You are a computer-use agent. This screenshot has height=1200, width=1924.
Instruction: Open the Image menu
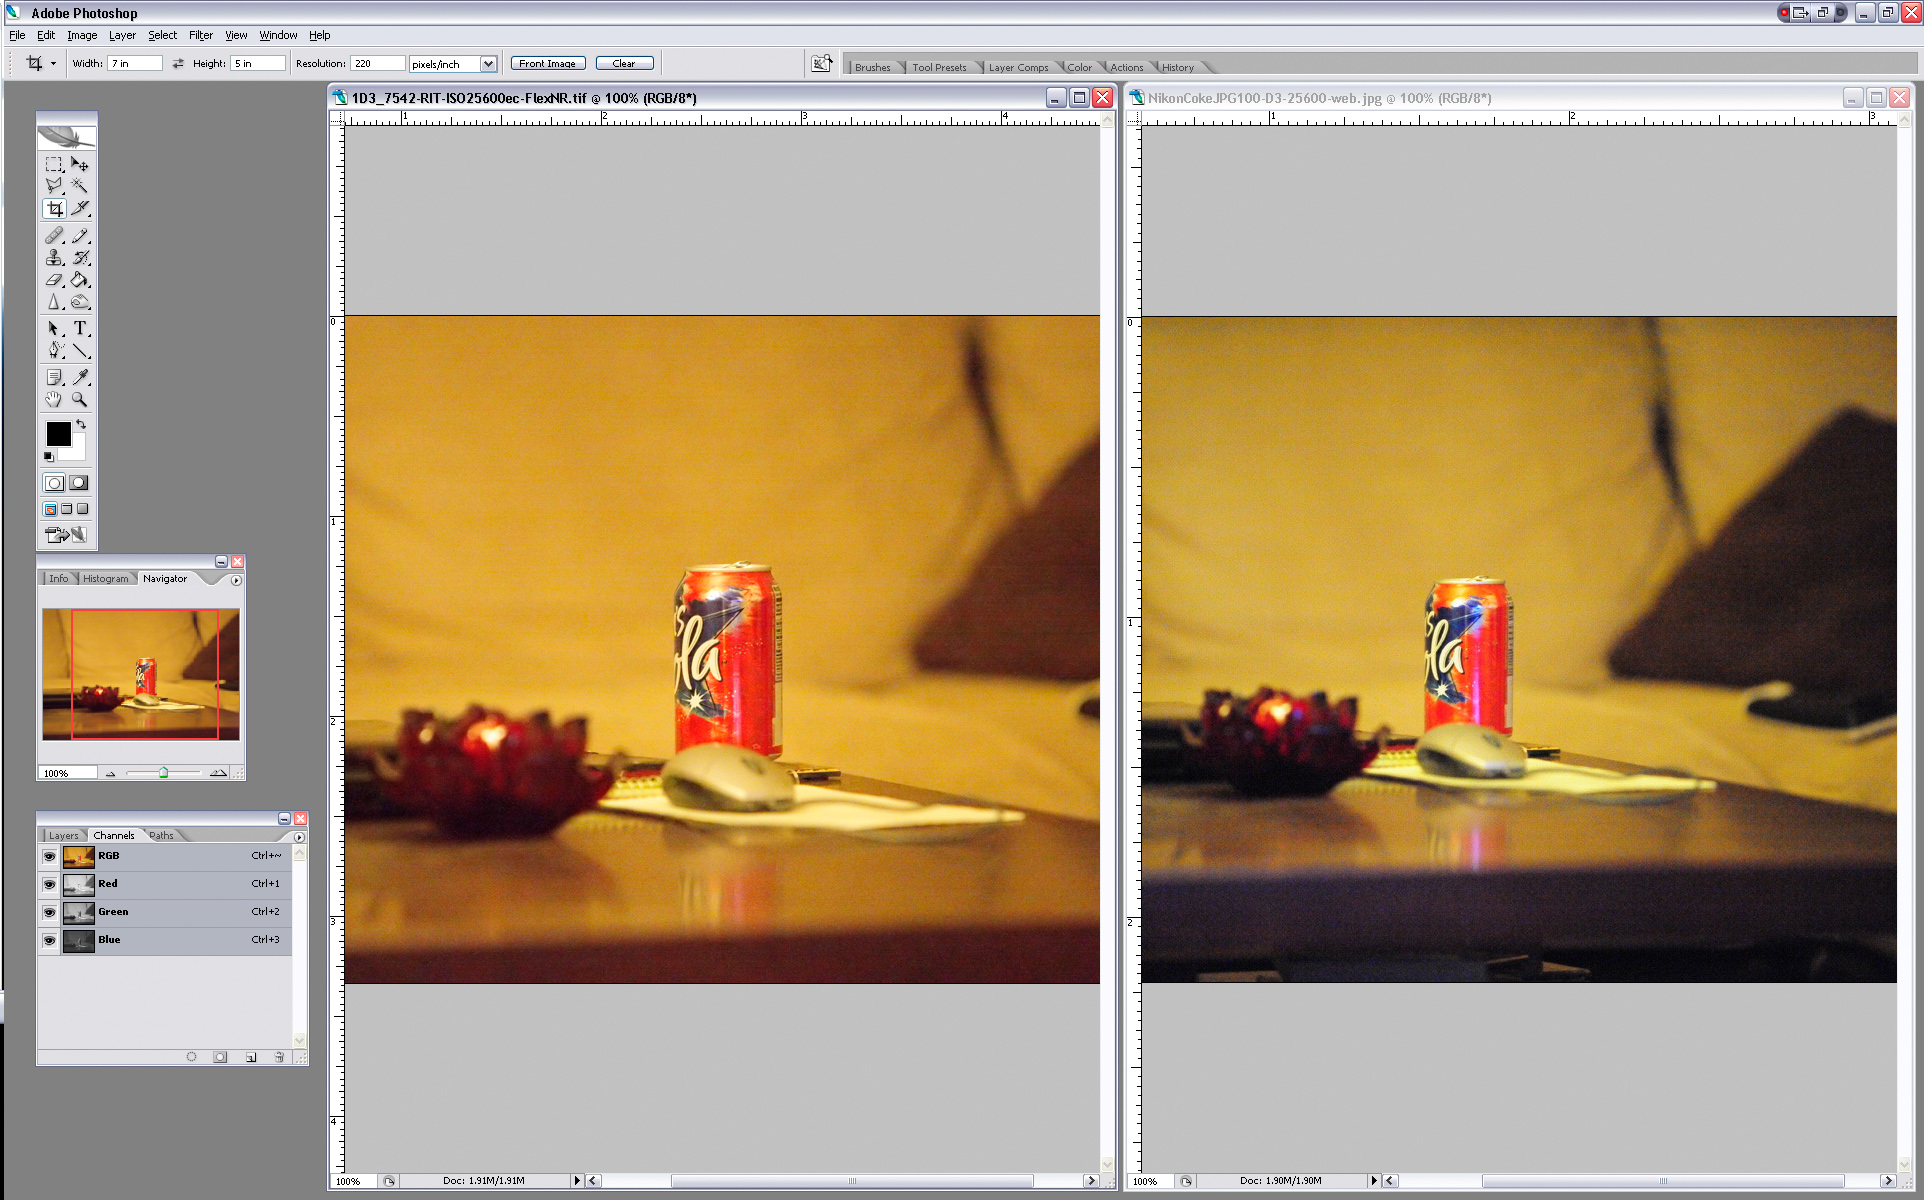82,35
